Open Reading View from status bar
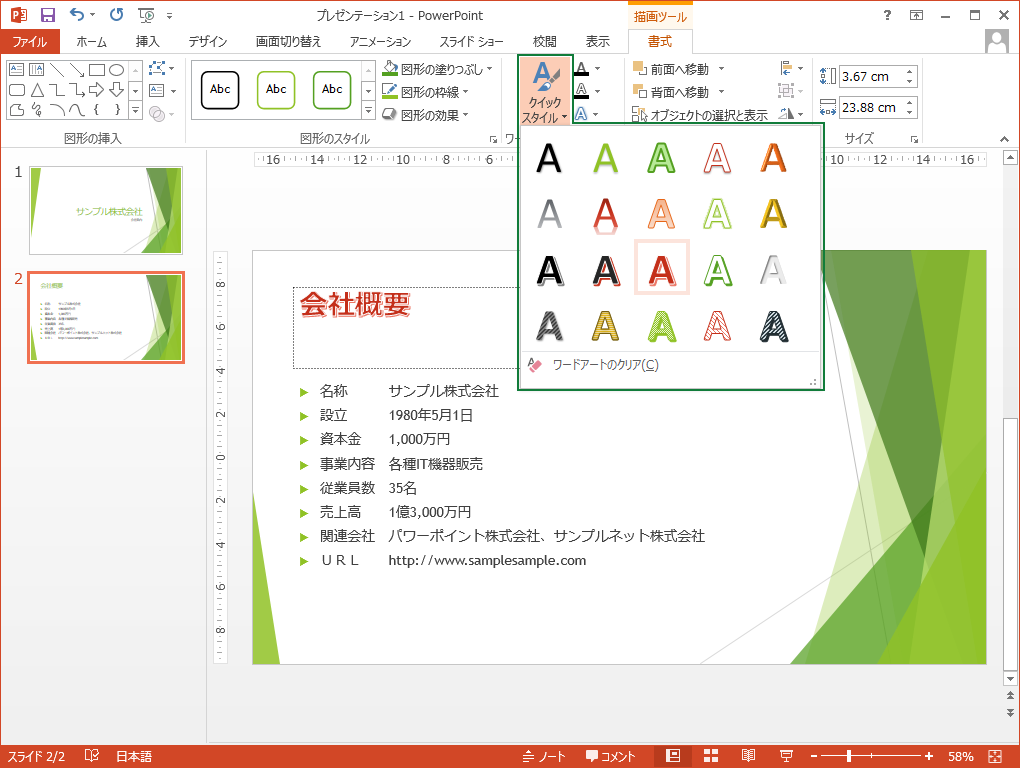 coord(748,756)
